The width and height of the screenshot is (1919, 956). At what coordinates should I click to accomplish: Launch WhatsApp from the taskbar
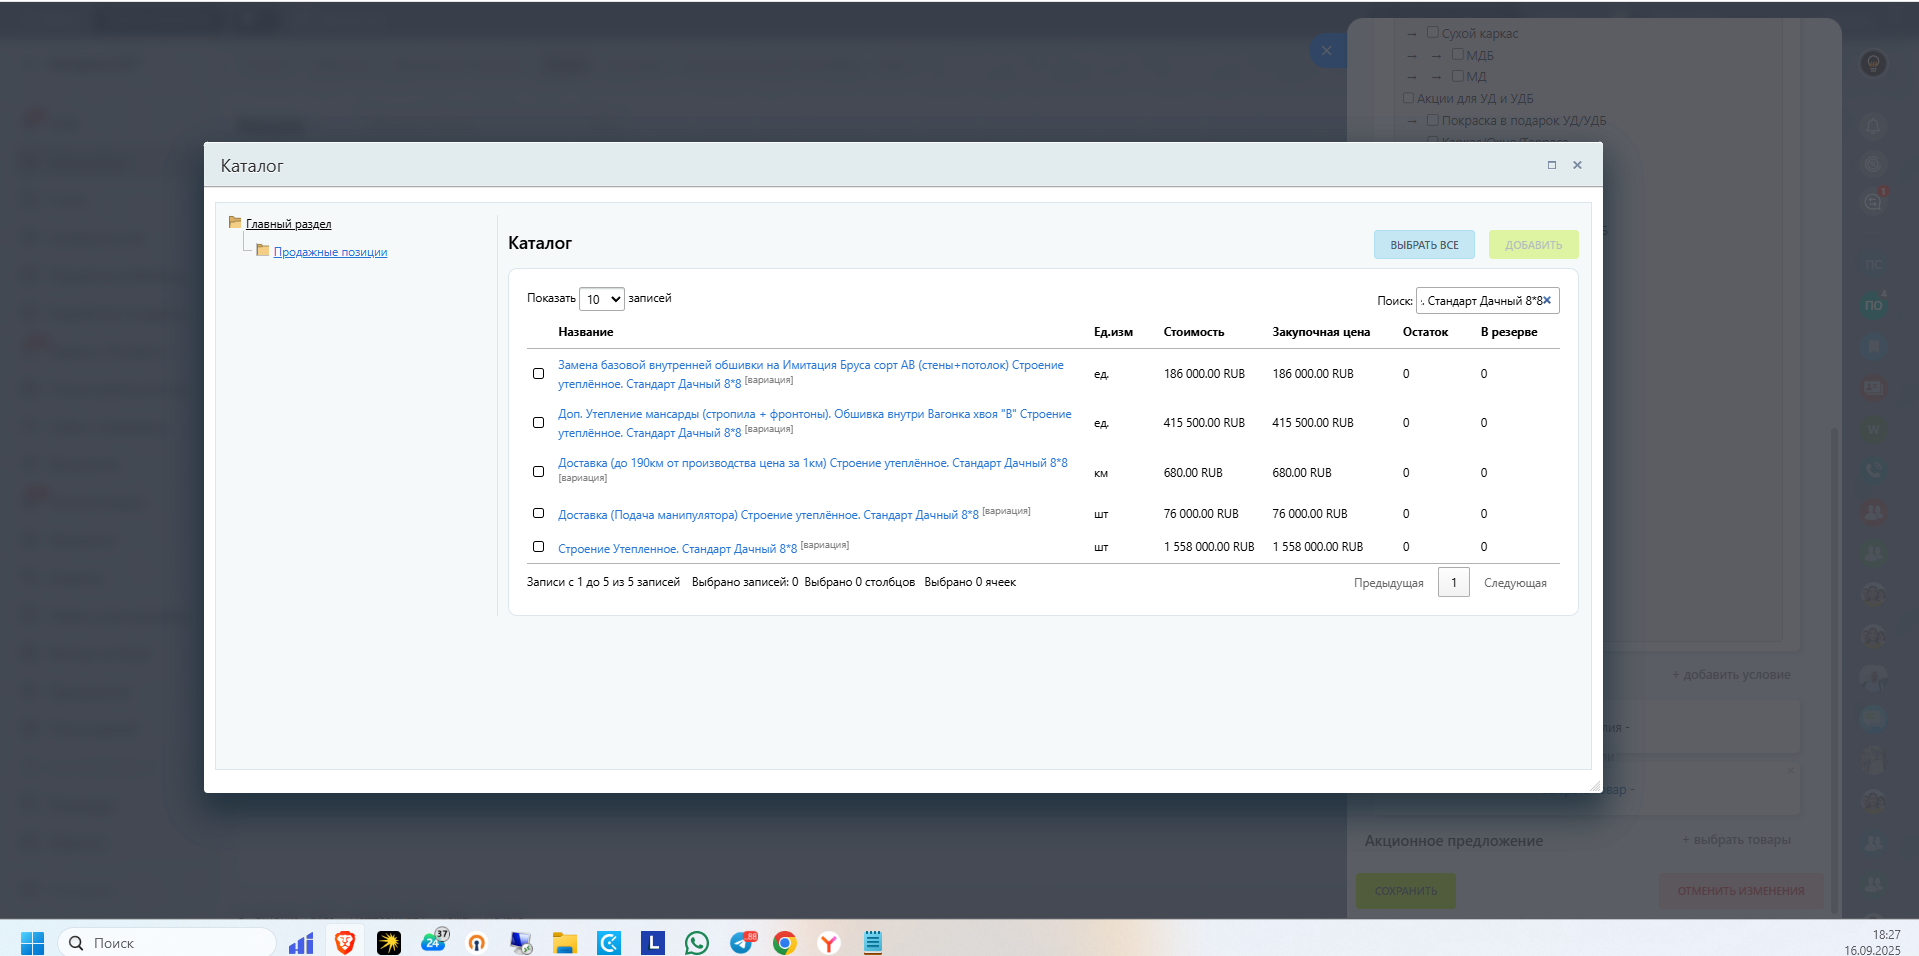pyautogui.click(x=697, y=942)
